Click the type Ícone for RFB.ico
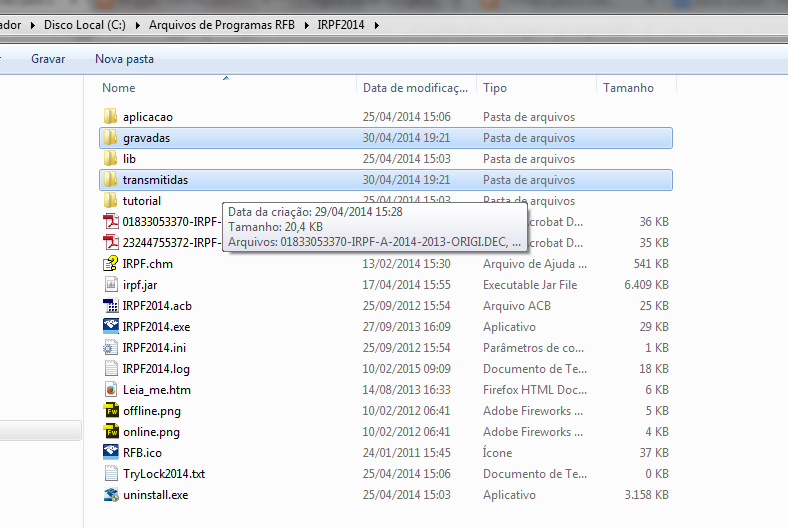Image resolution: width=788 pixels, height=528 pixels. [497, 453]
